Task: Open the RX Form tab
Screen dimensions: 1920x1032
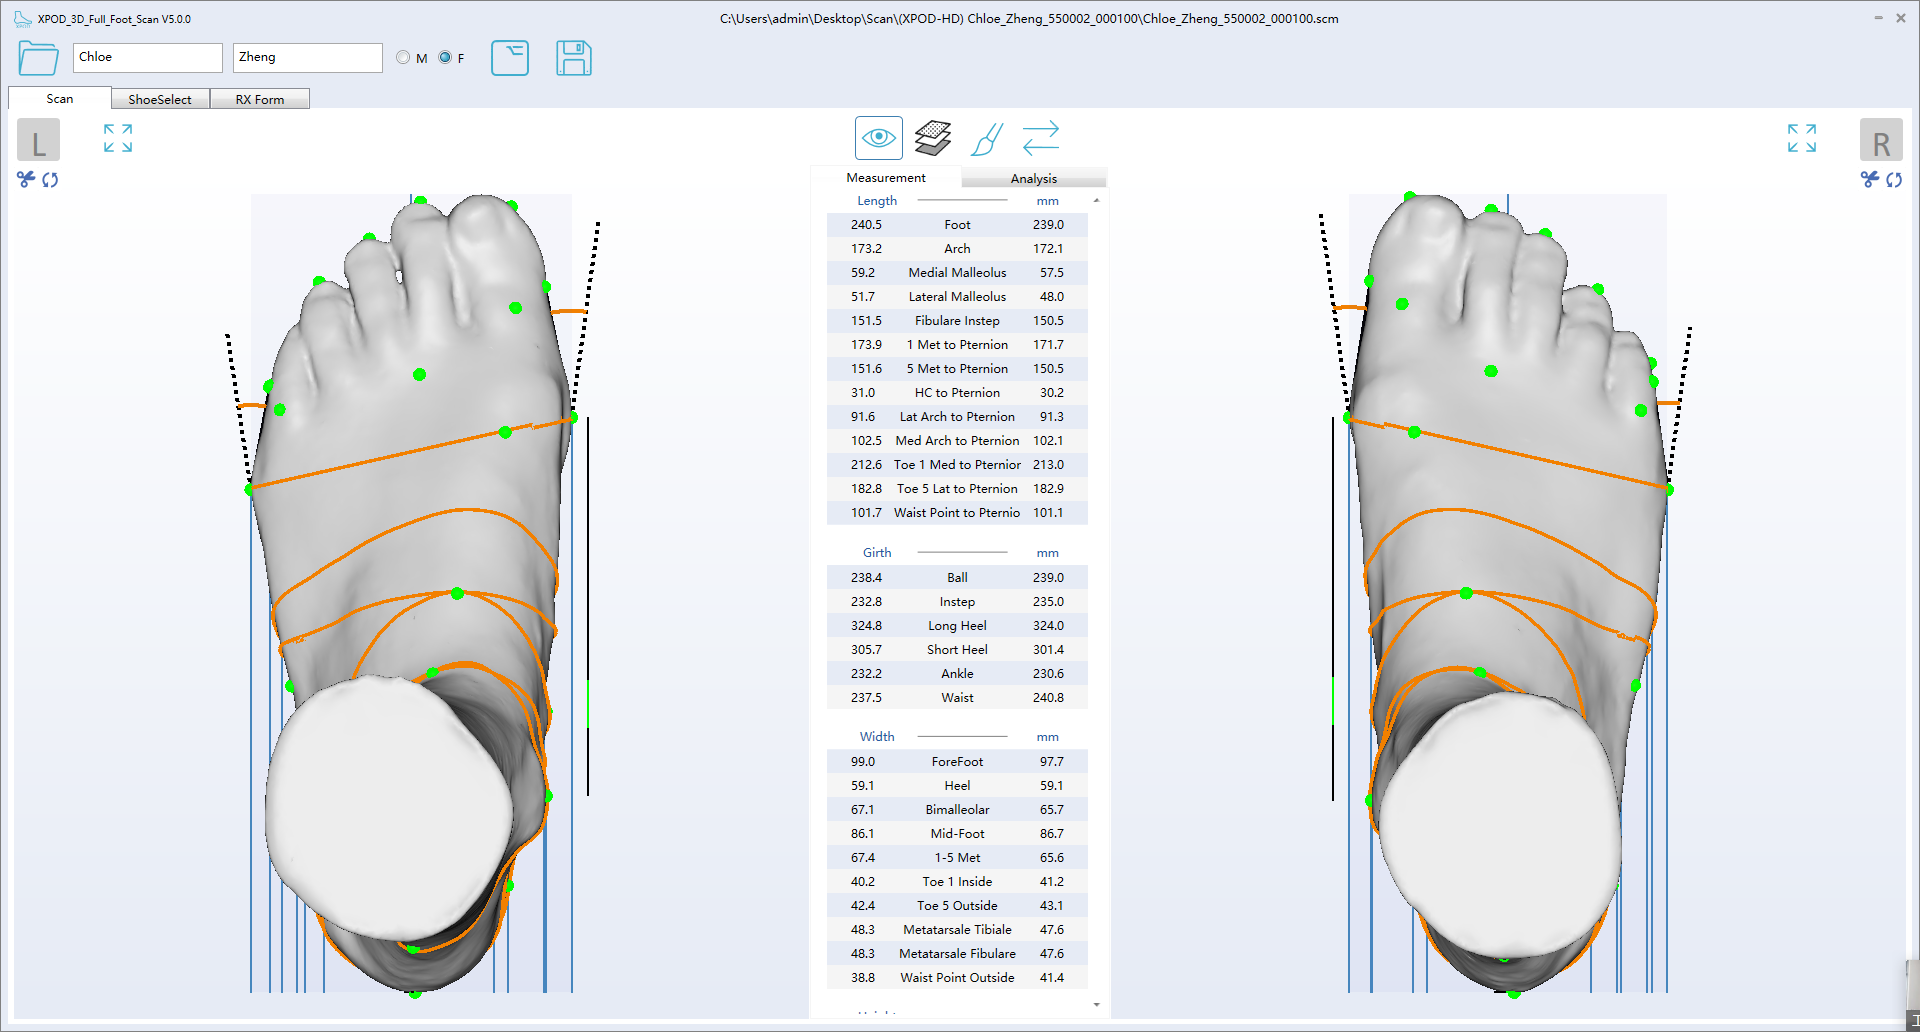Action: [x=260, y=98]
